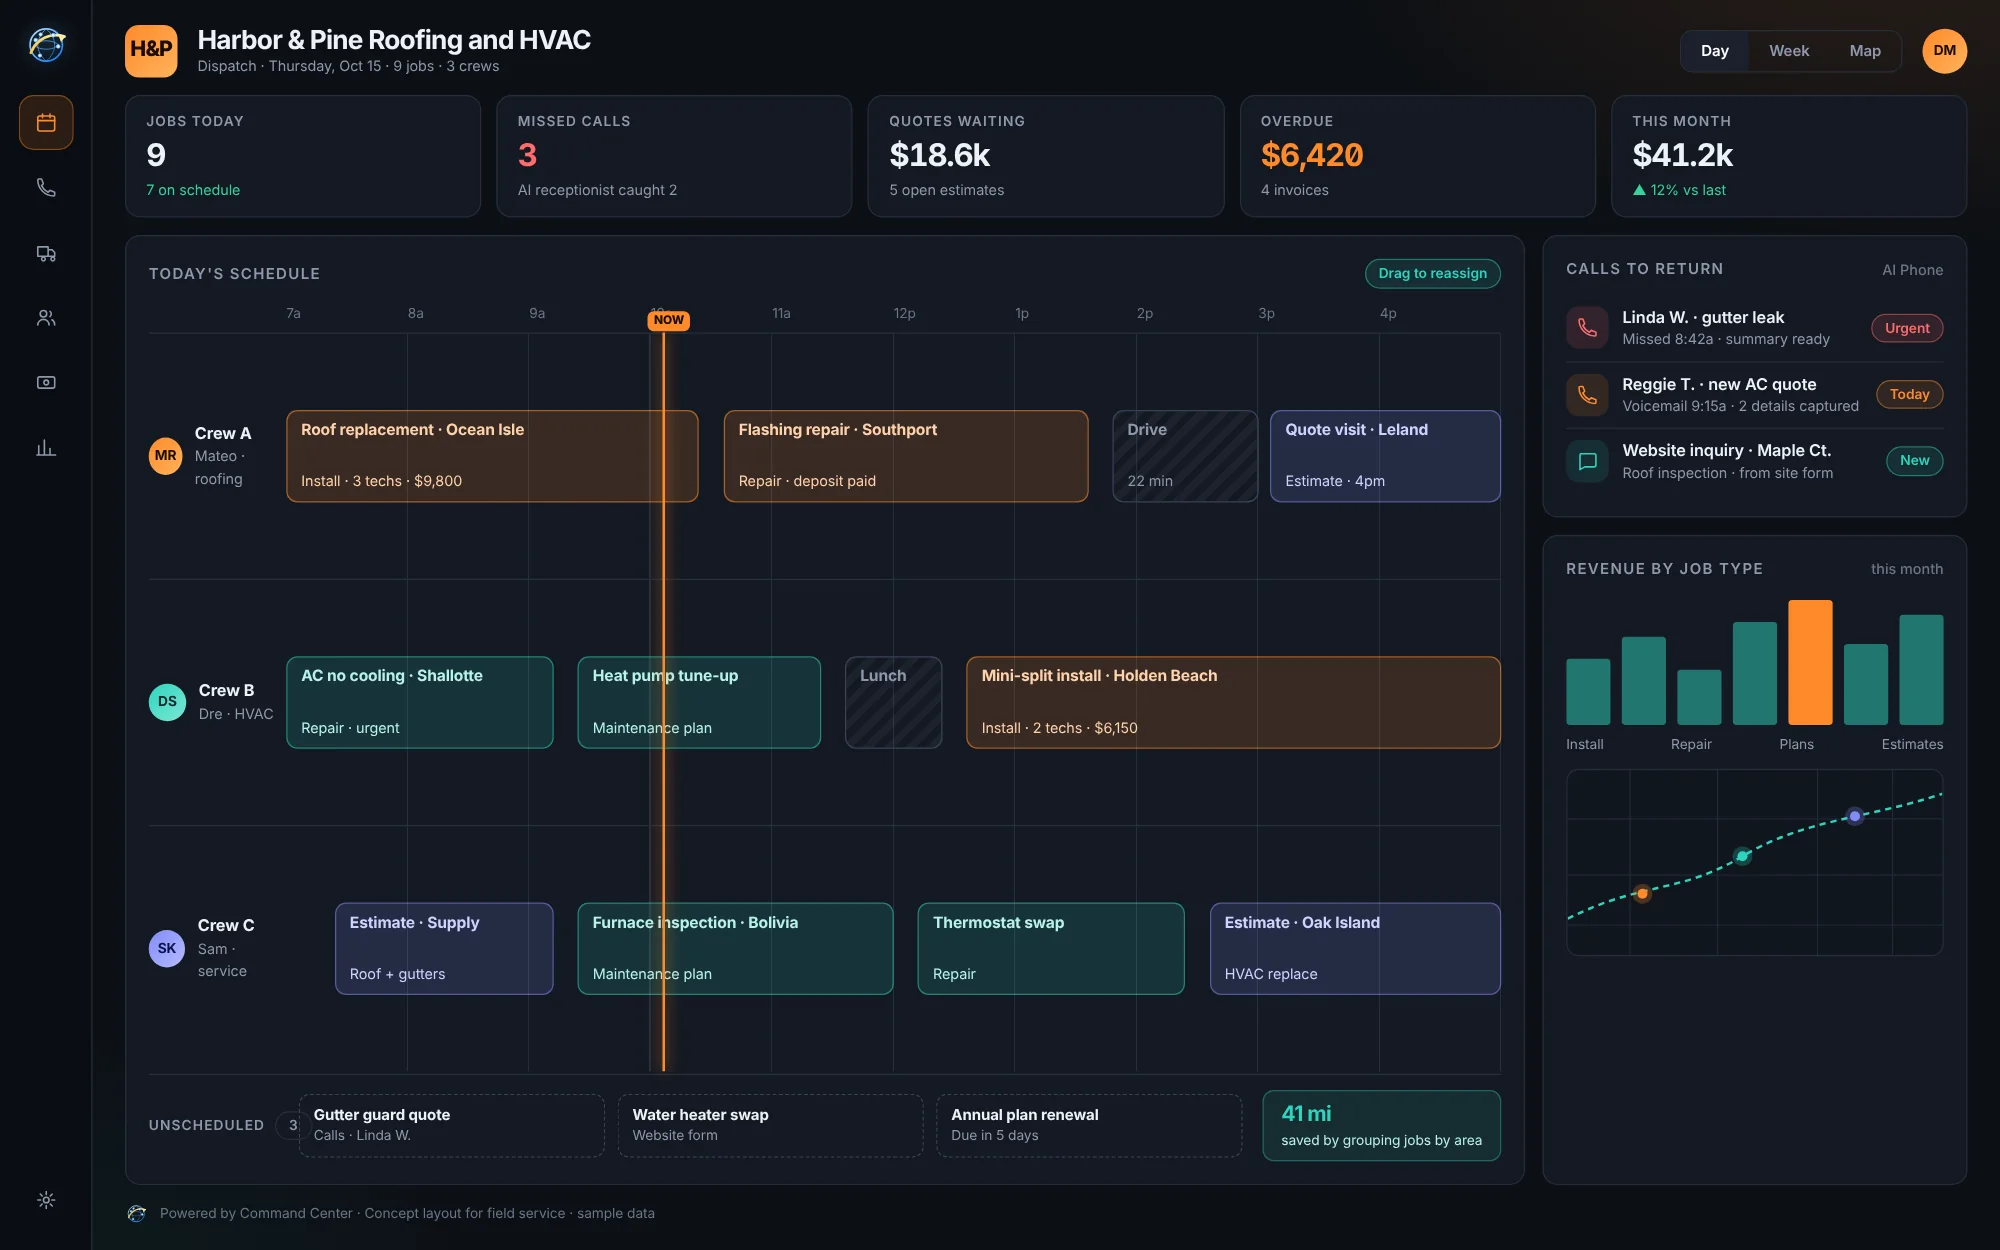Click the phone icon for Linda W.
This screenshot has width=2000, height=1250.
[1587, 327]
